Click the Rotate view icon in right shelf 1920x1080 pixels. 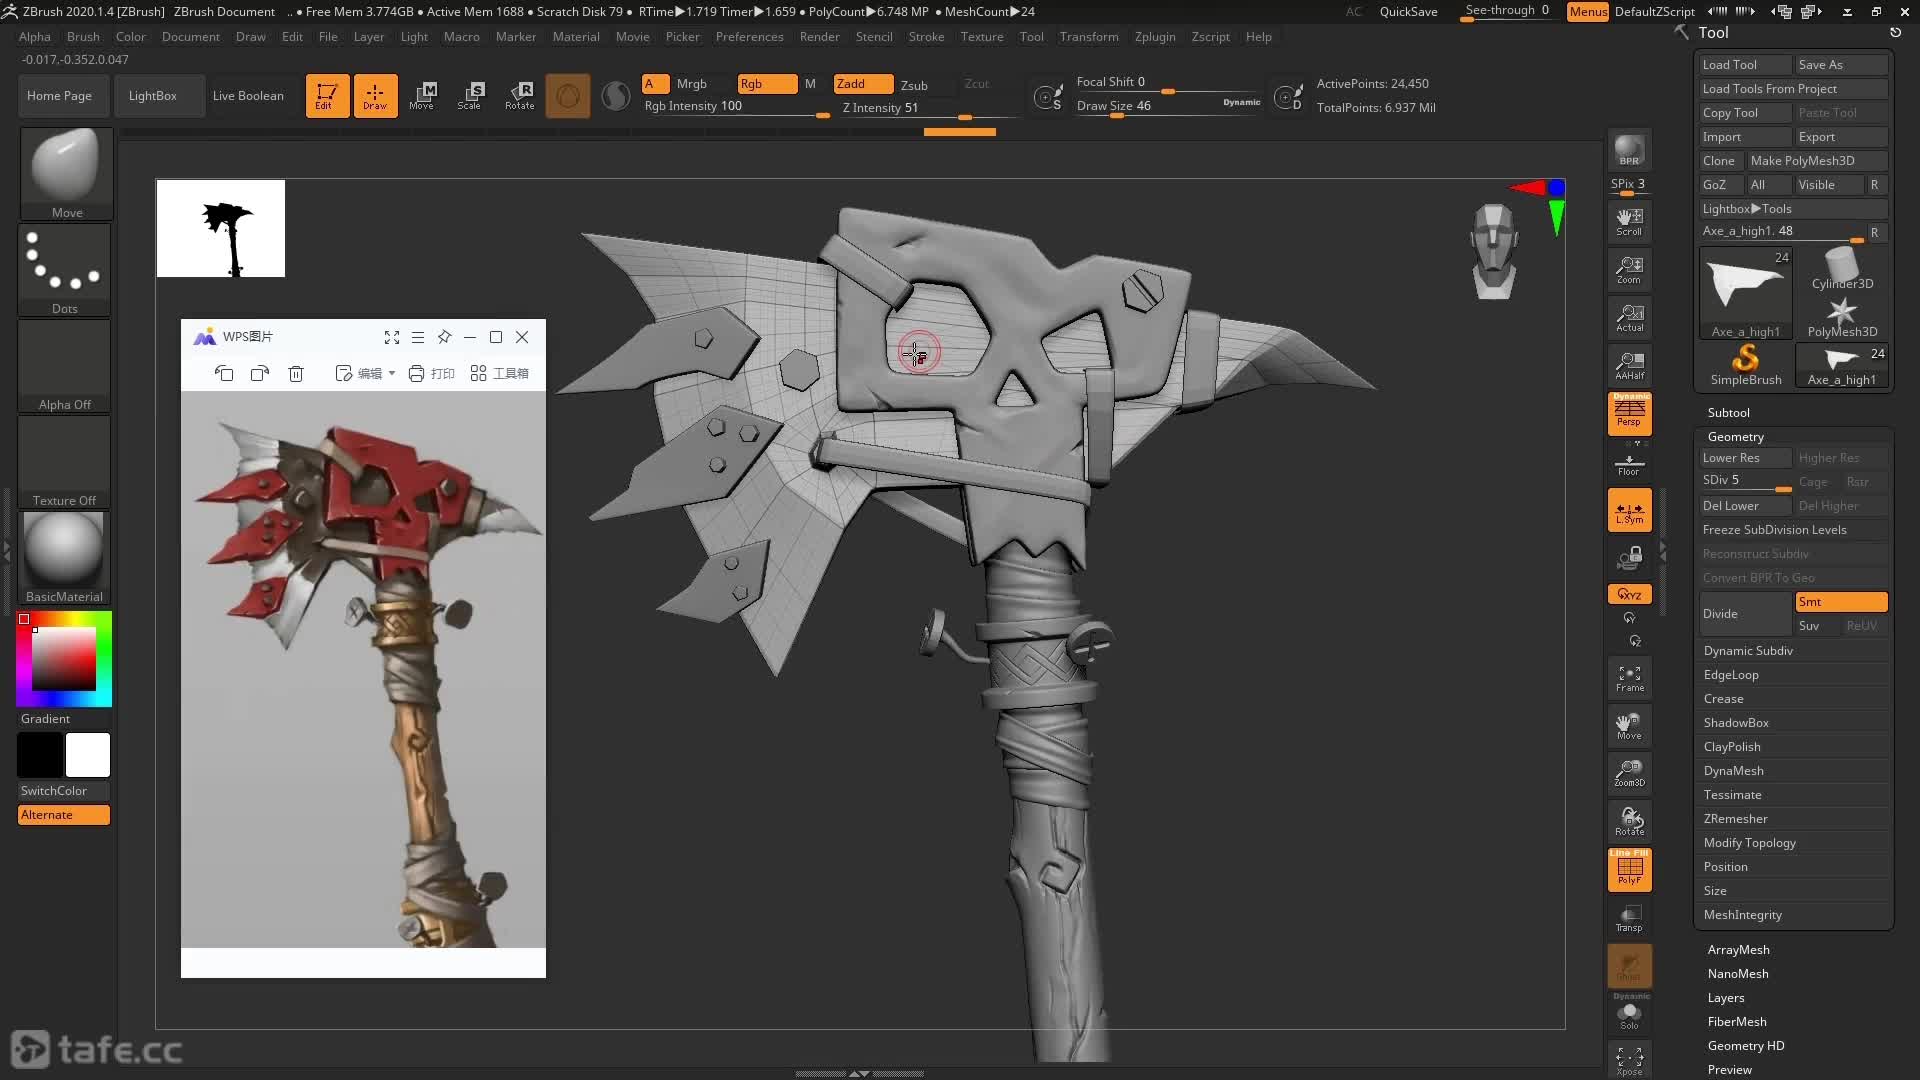coord(1629,821)
